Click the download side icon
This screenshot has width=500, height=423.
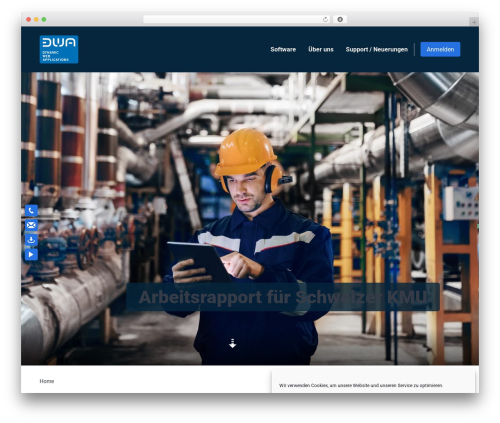(31, 240)
